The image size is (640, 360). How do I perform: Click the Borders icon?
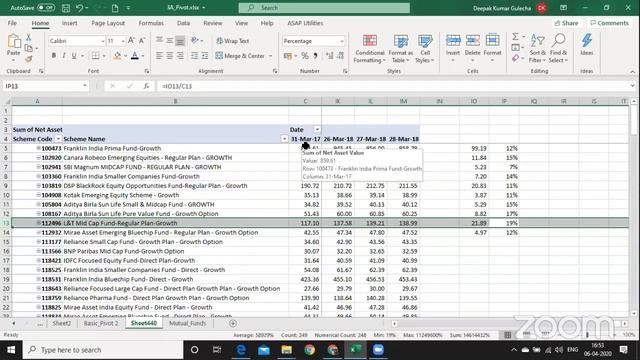96,56
